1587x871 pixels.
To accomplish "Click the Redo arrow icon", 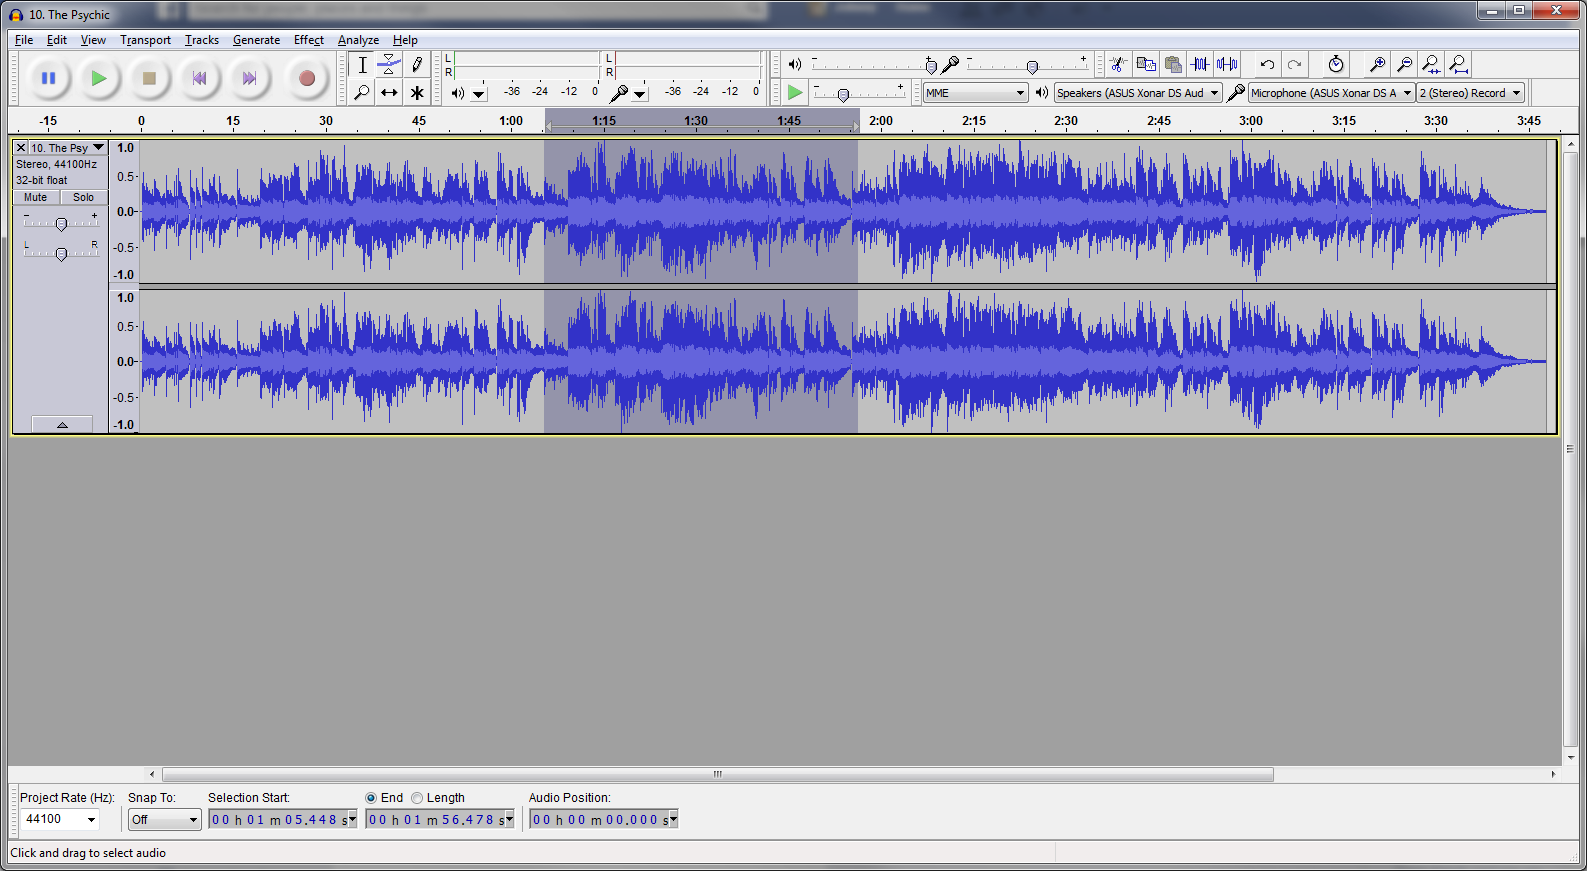I will point(1294,64).
